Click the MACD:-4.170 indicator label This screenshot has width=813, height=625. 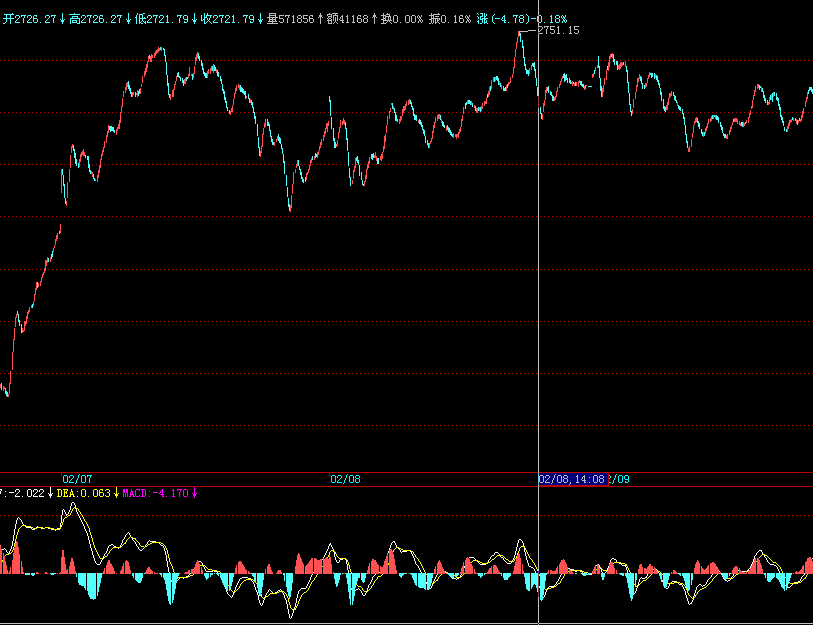pos(155,493)
